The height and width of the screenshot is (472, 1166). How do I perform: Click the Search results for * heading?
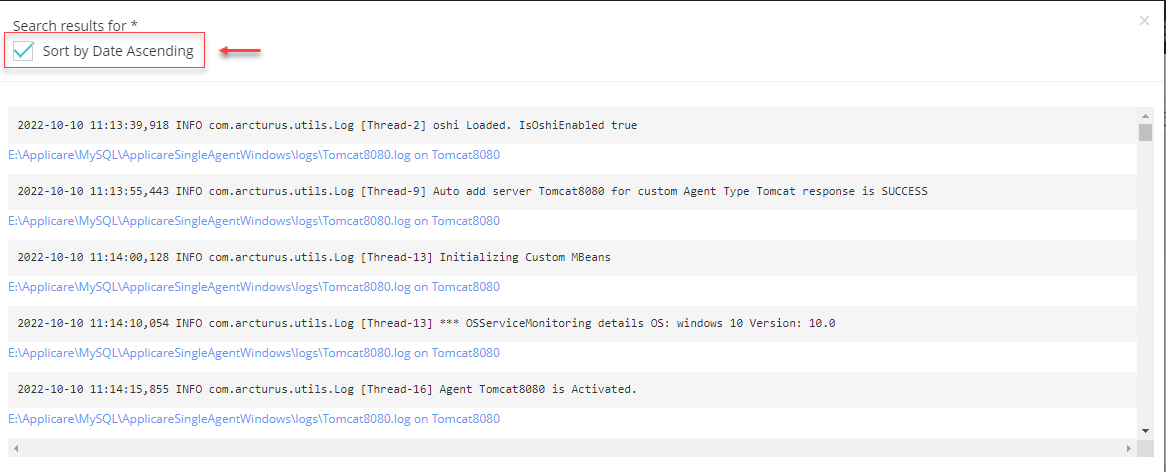pyautogui.click(x=75, y=26)
